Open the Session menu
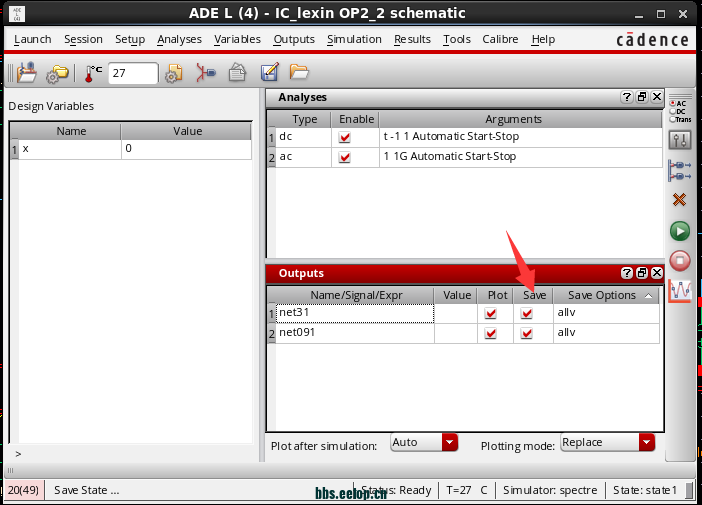 pyautogui.click(x=83, y=39)
